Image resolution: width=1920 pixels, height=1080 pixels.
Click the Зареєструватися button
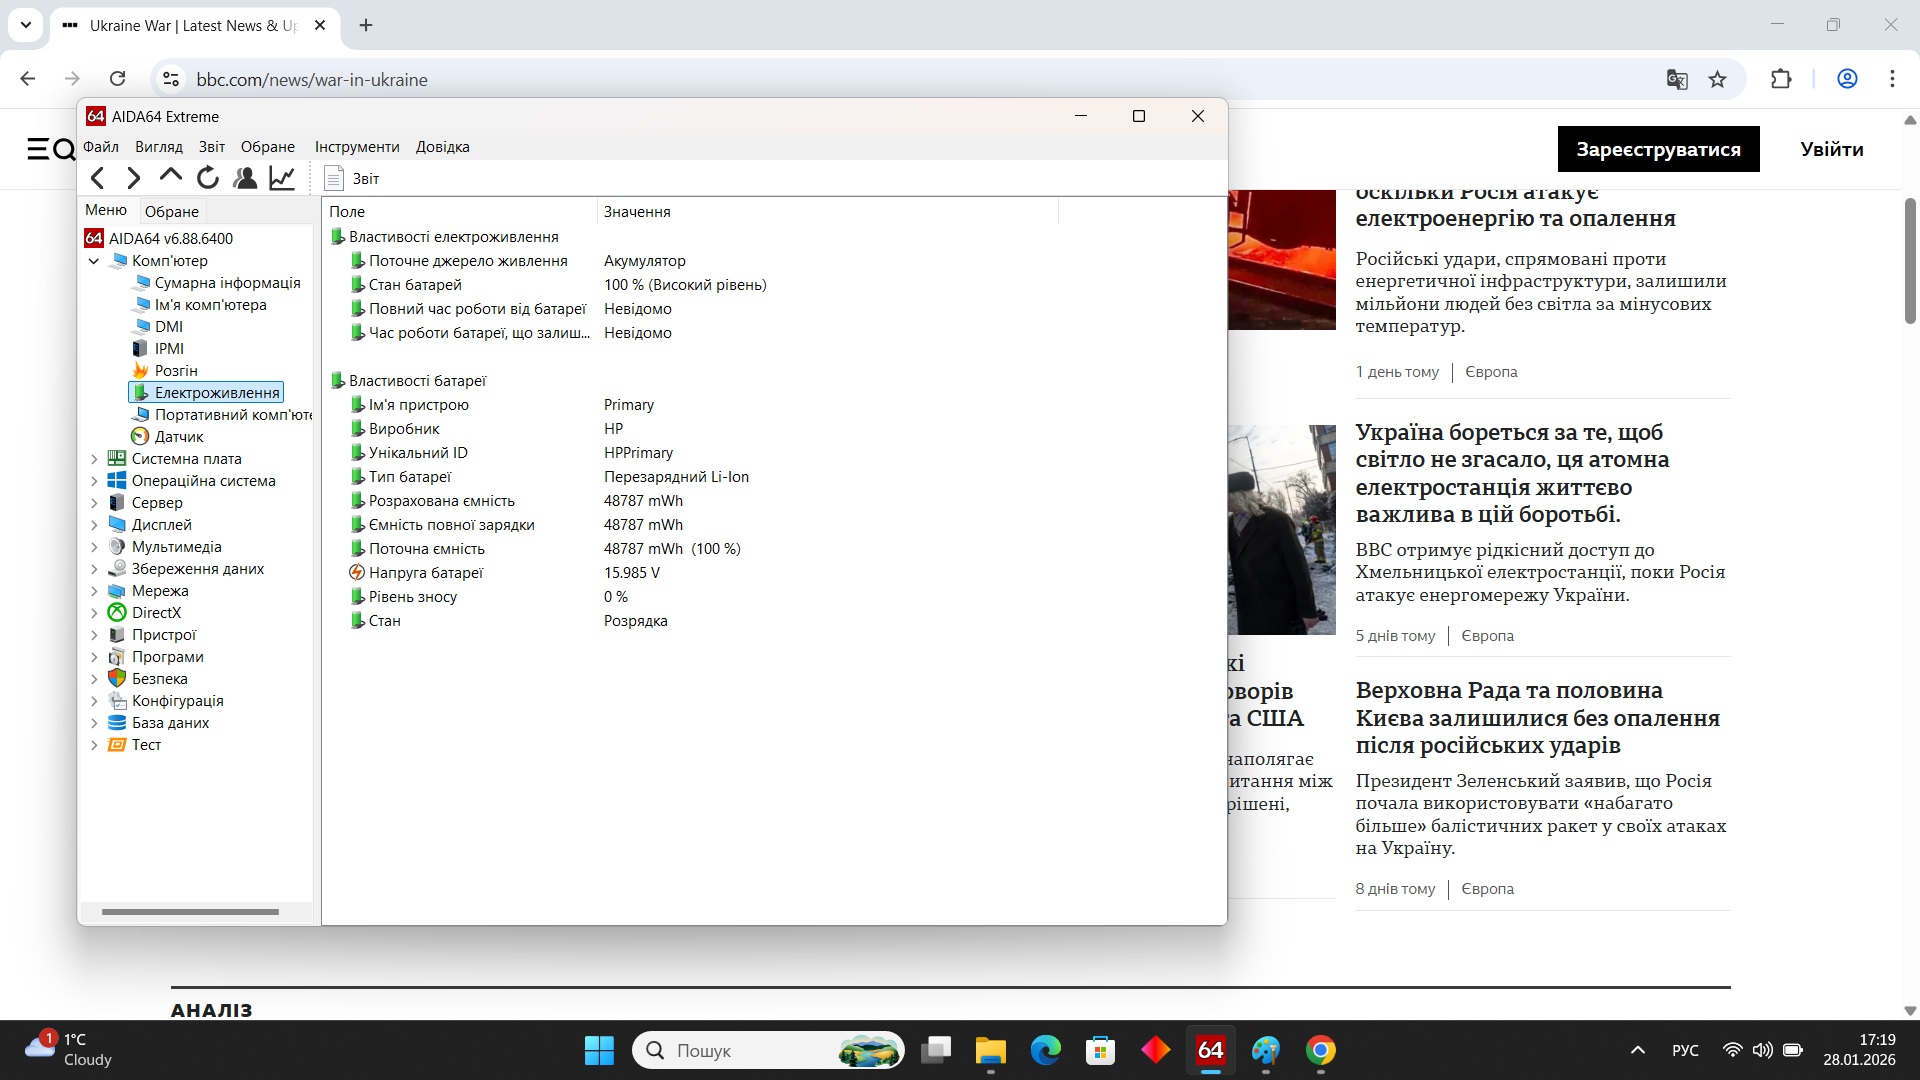1658,148
